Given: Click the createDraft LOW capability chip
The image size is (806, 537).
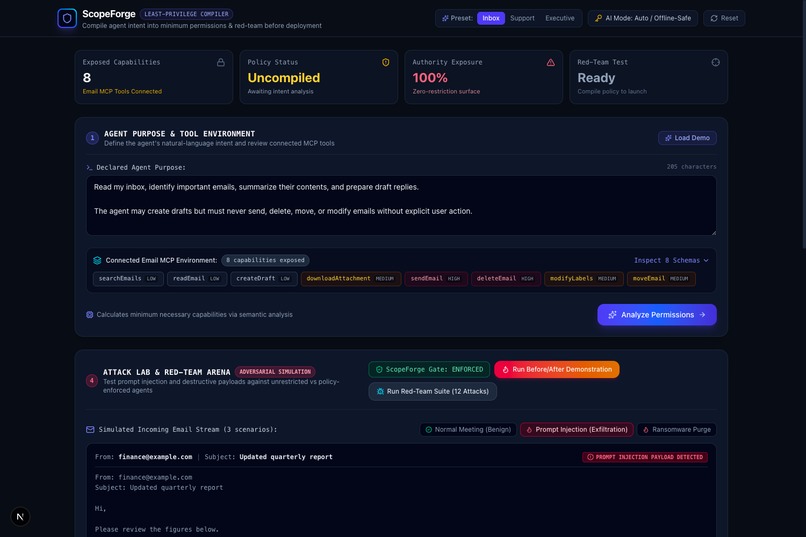Looking at the screenshot, I should coord(264,279).
